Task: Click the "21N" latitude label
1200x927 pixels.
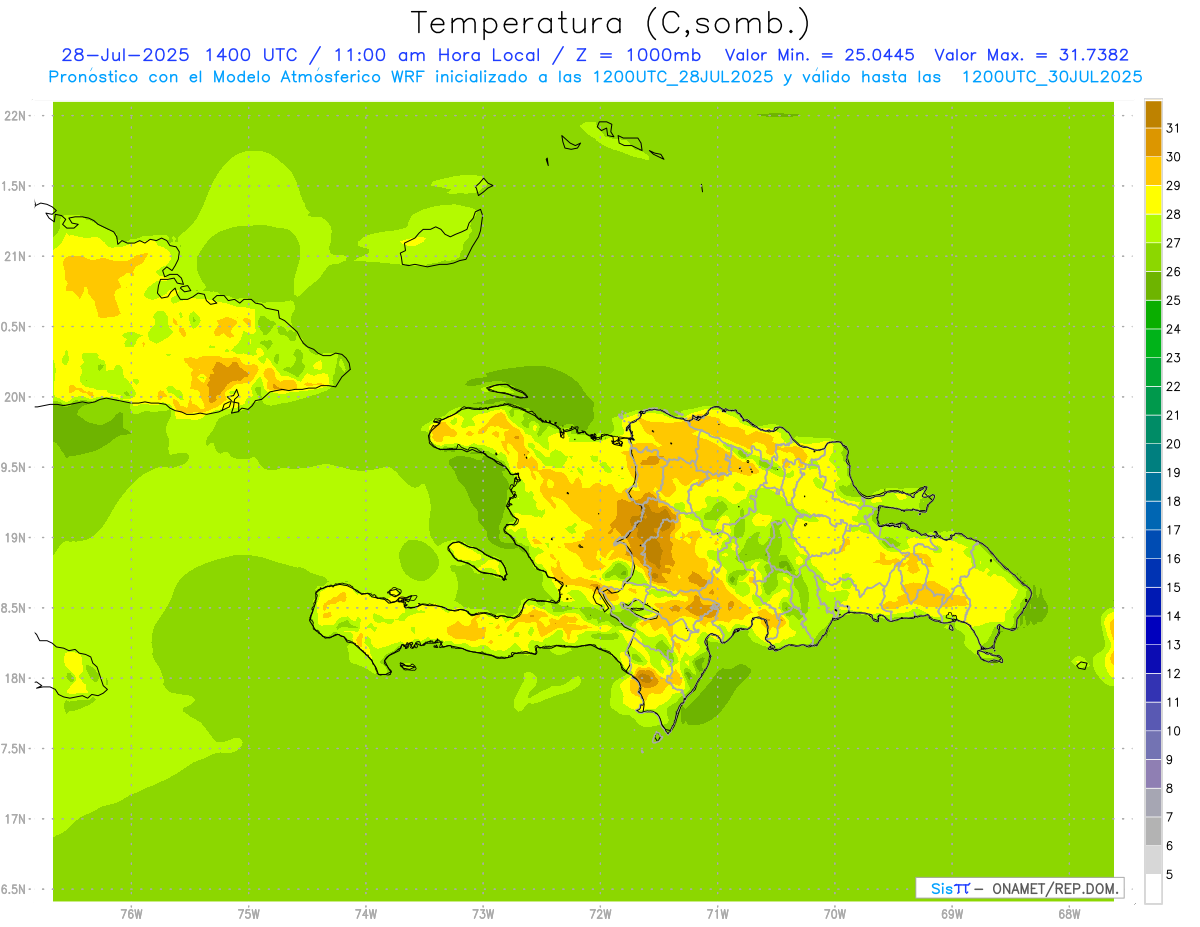Action: point(16,257)
